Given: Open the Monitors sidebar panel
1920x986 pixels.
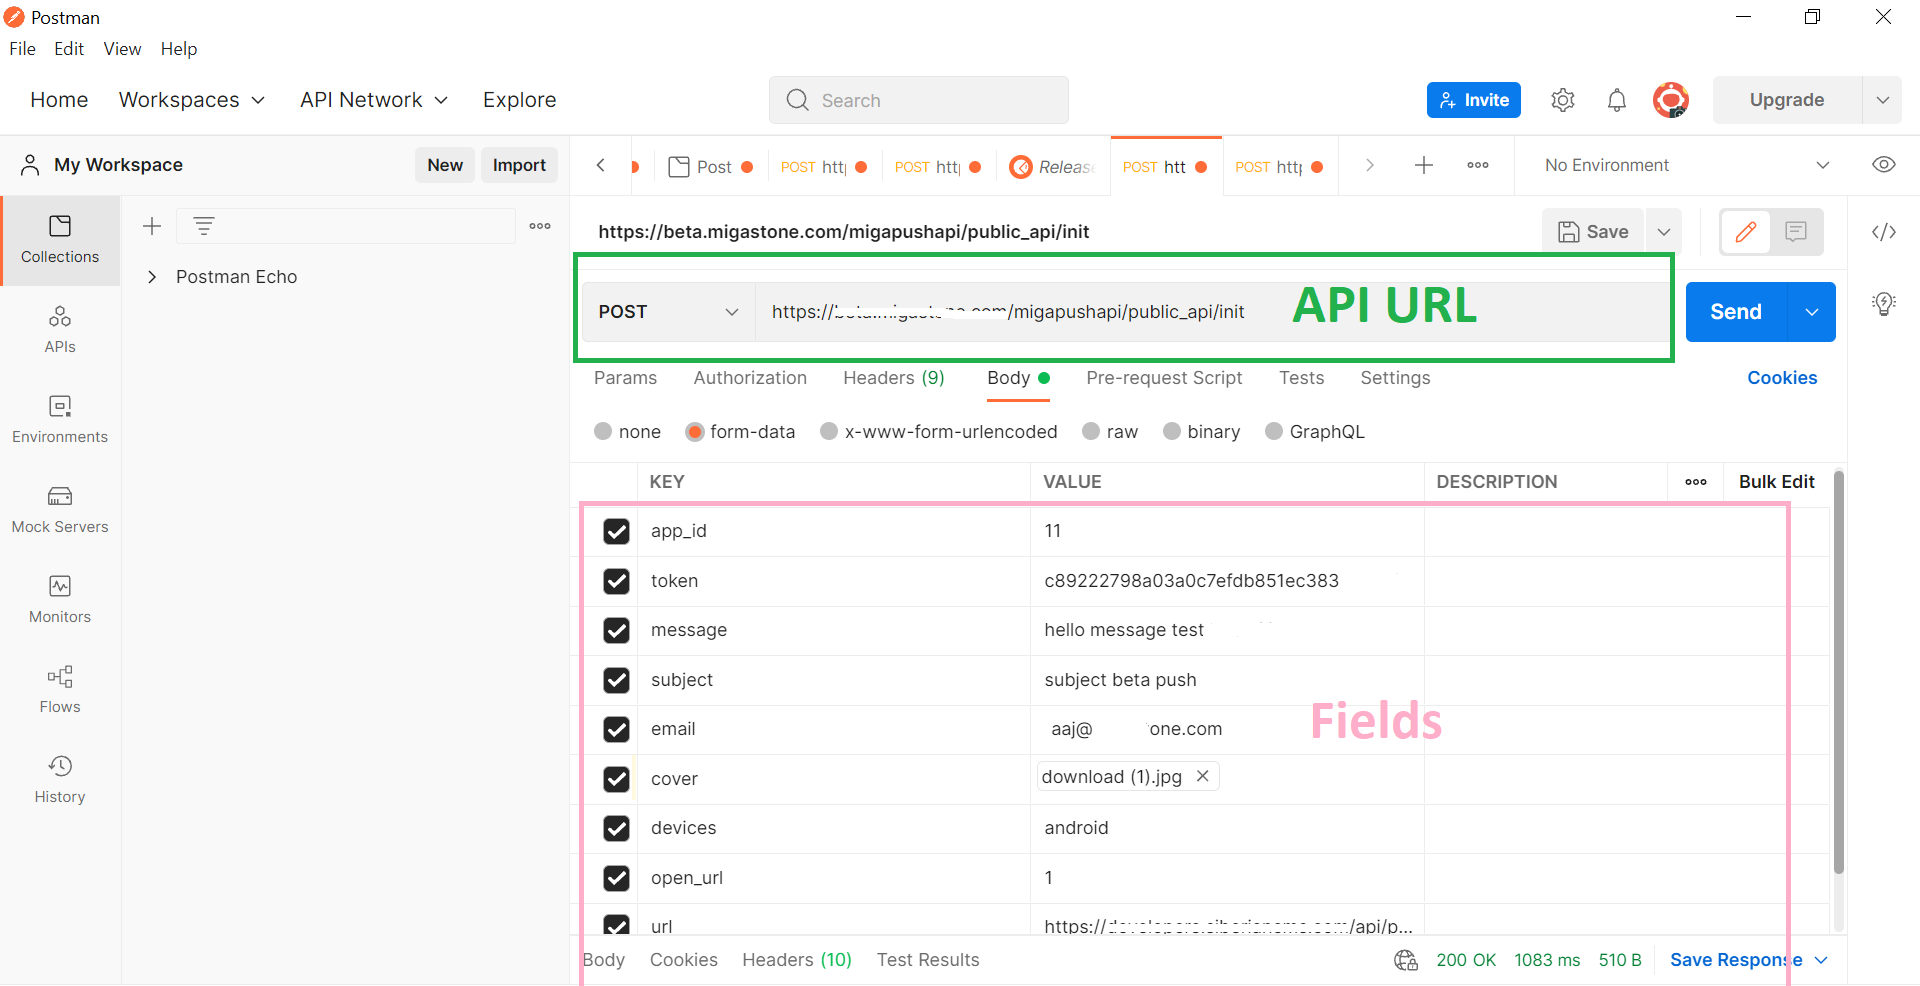Looking at the screenshot, I should click(x=60, y=600).
